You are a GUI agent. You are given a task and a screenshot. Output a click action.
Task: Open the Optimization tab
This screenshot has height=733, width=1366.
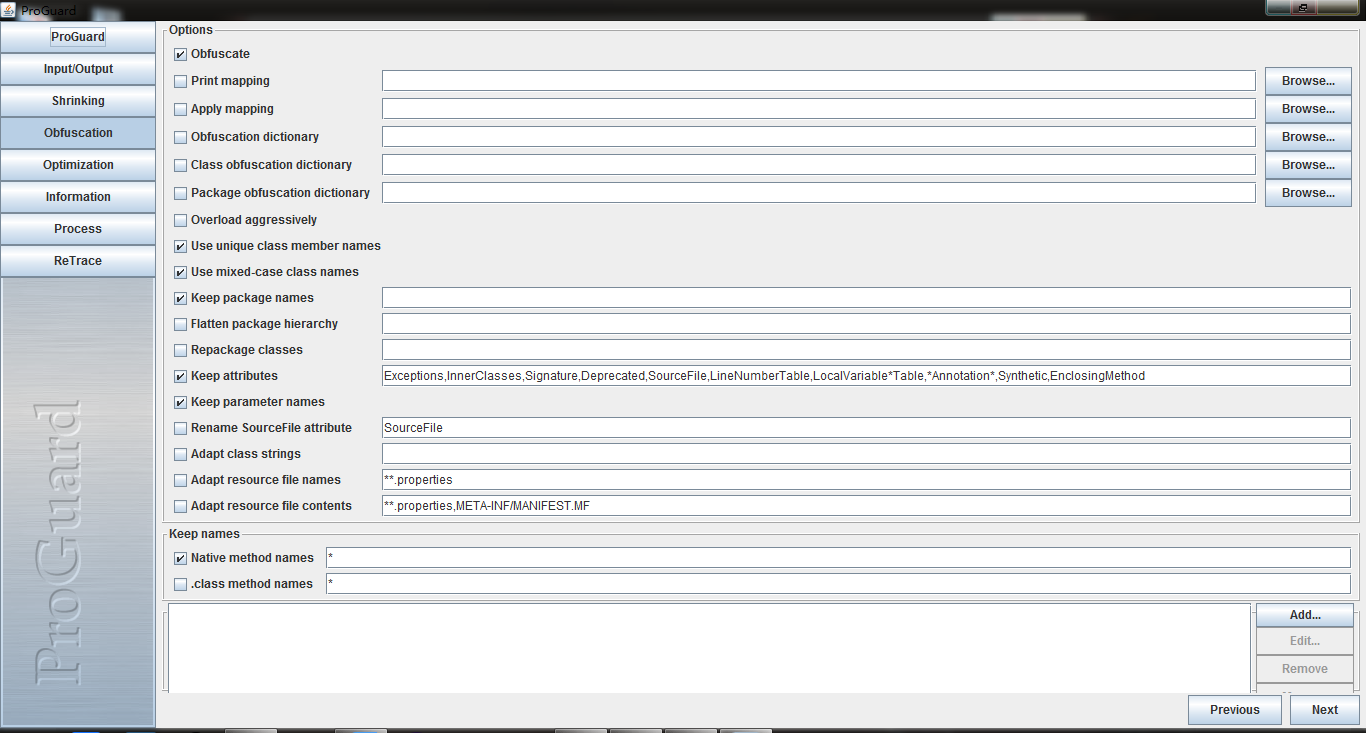78,165
